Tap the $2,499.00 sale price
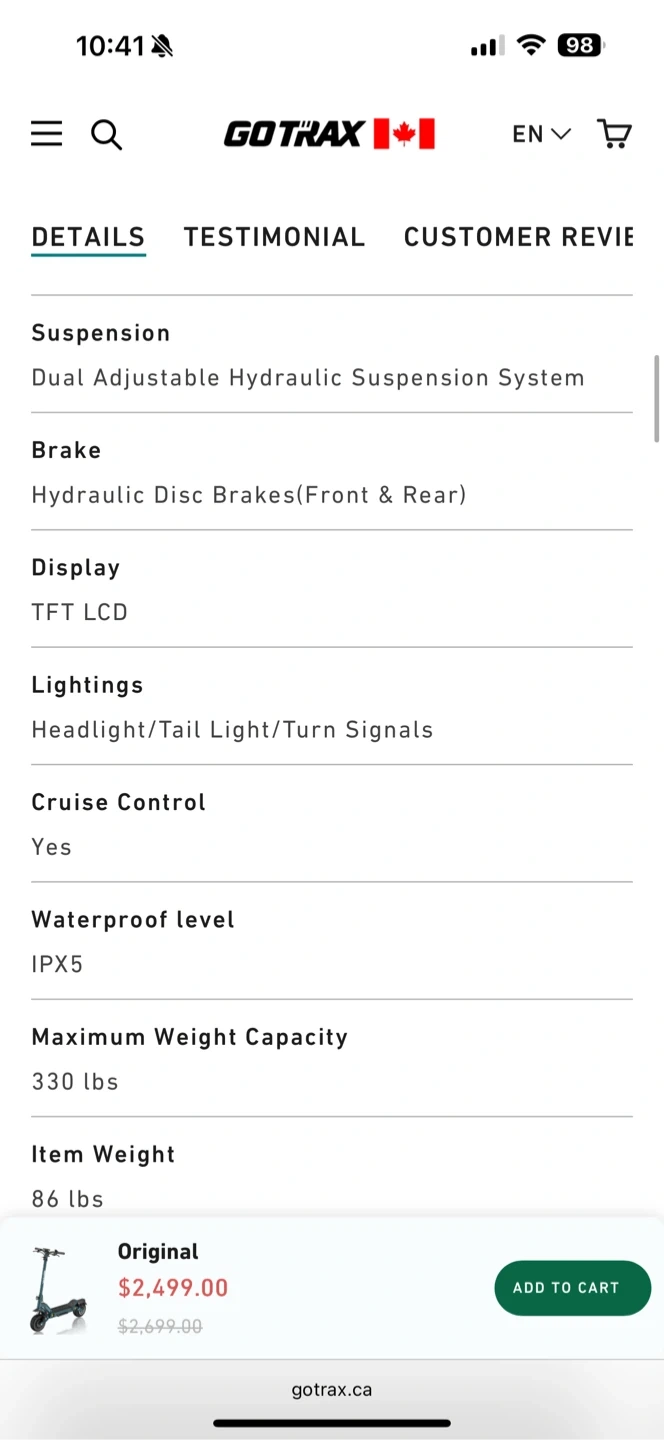664x1440 pixels. (x=173, y=1288)
